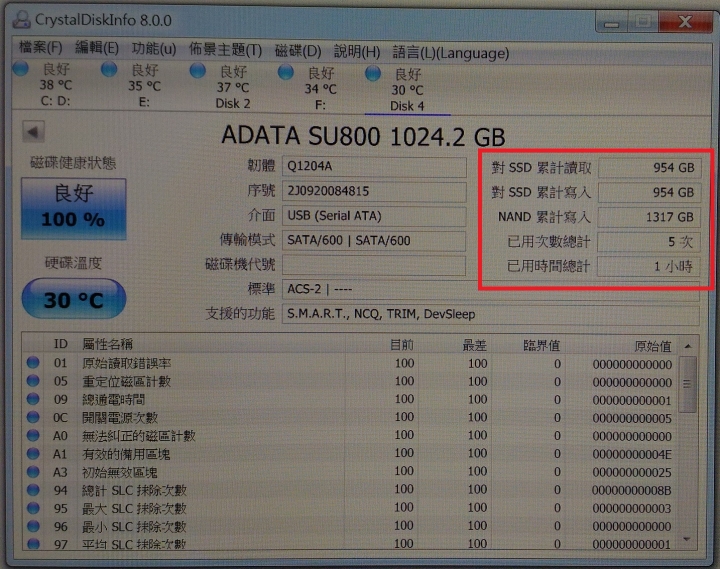Select the E: drive status orb
Viewport: 720px width, 569px height.
[109, 69]
